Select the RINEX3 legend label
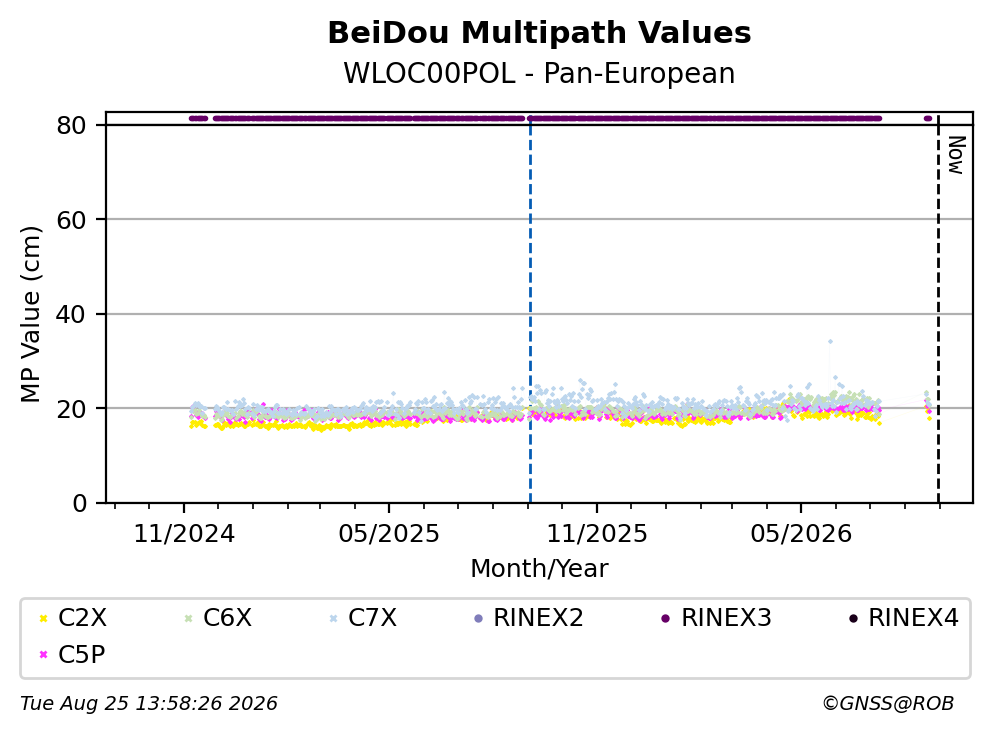This screenshot has height=734, width=993. click(x=726, y=618)
